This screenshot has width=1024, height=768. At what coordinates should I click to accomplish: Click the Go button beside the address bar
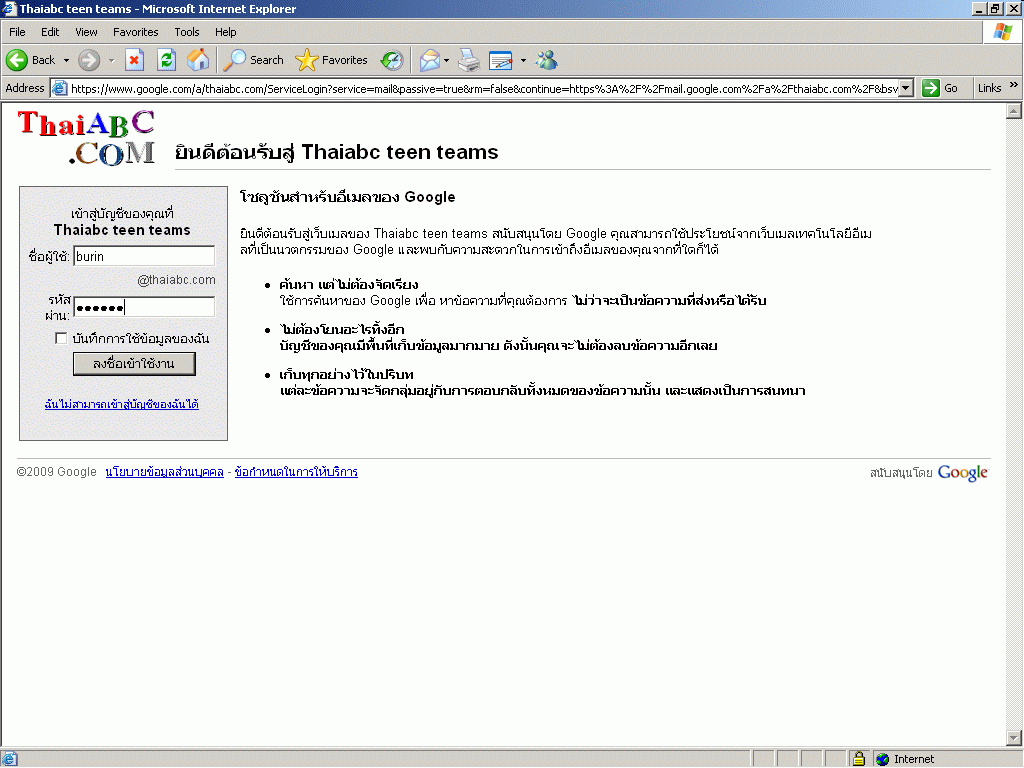940,88
